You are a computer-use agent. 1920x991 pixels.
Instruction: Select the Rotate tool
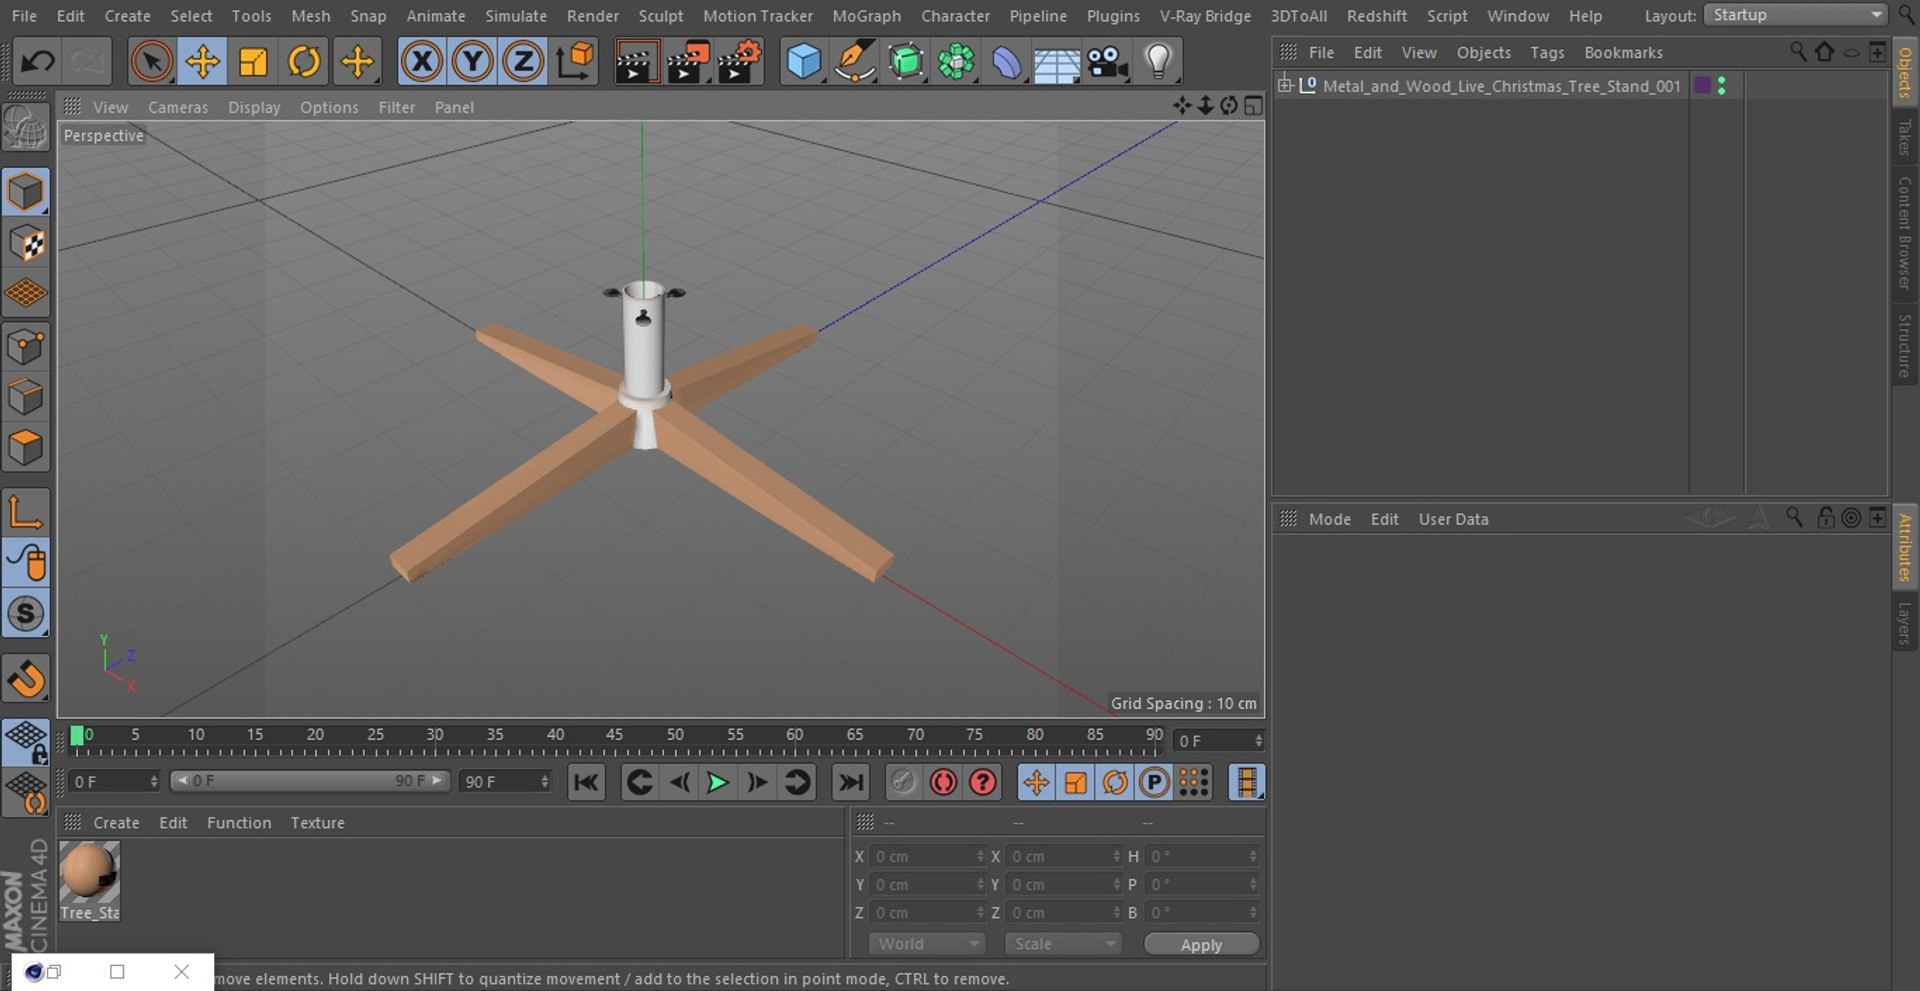pyautogui.click(x=304, y=62)
